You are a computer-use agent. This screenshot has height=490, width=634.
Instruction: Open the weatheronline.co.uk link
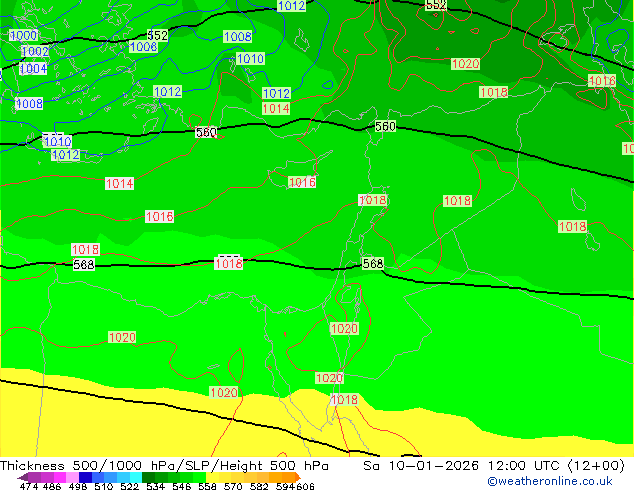tap(550, 481)
